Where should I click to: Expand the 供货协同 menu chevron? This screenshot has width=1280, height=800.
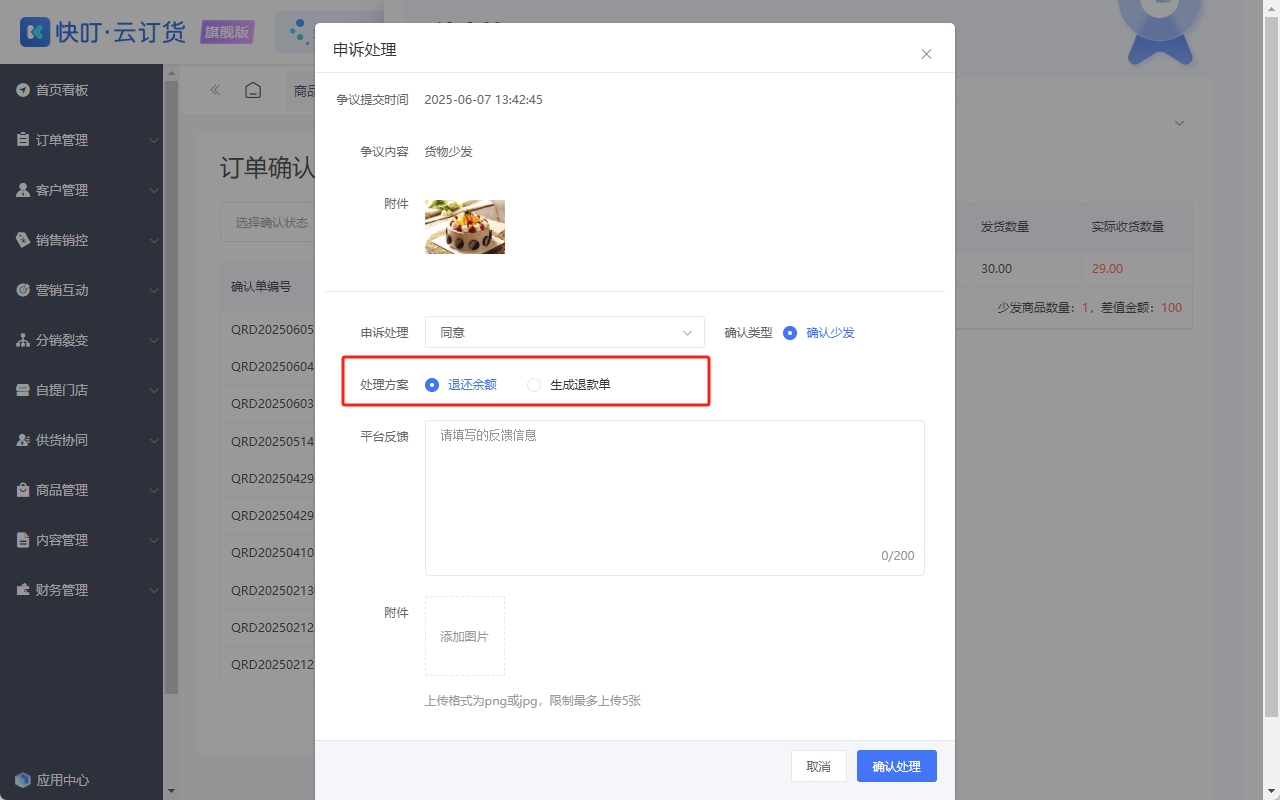(x=154, y=441)
